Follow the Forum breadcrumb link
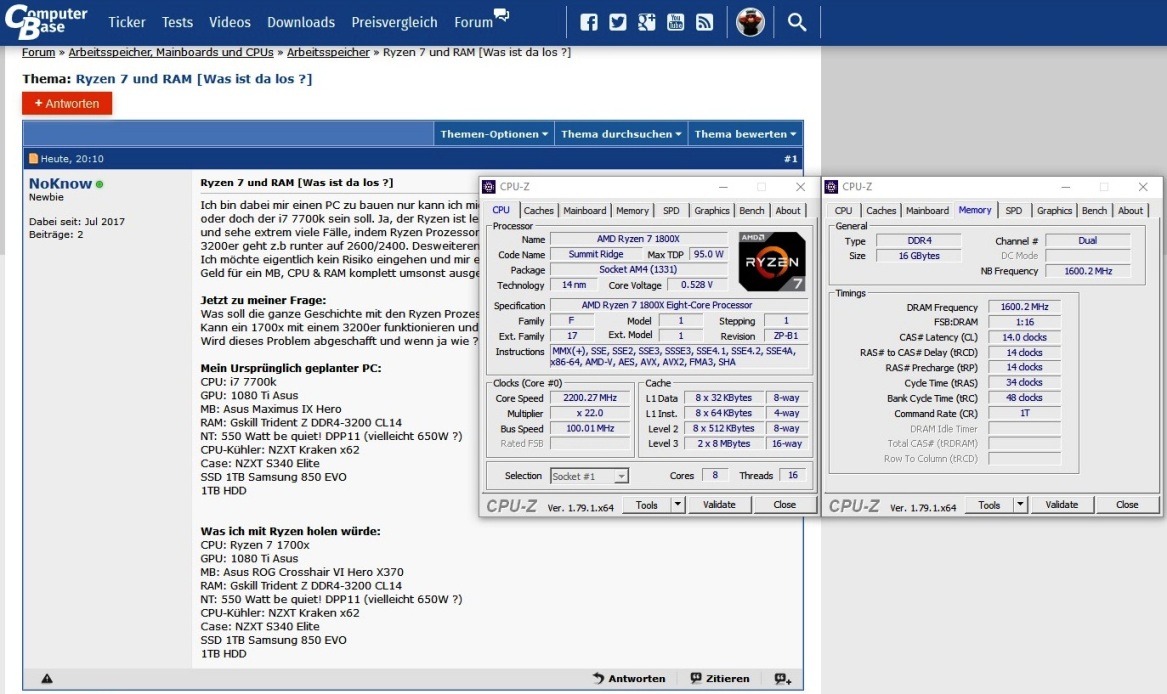 pos(38,52)
